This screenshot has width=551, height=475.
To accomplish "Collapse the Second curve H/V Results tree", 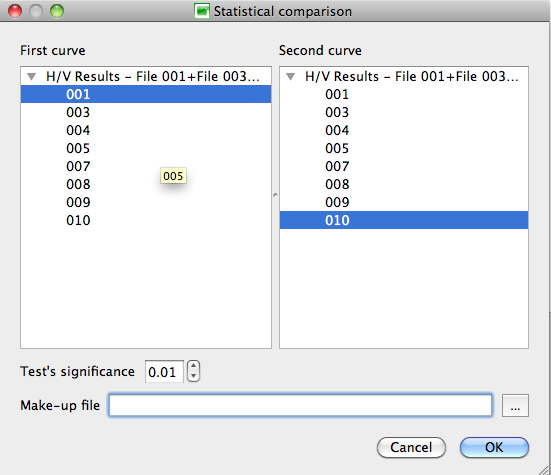I will click(291, 76).
